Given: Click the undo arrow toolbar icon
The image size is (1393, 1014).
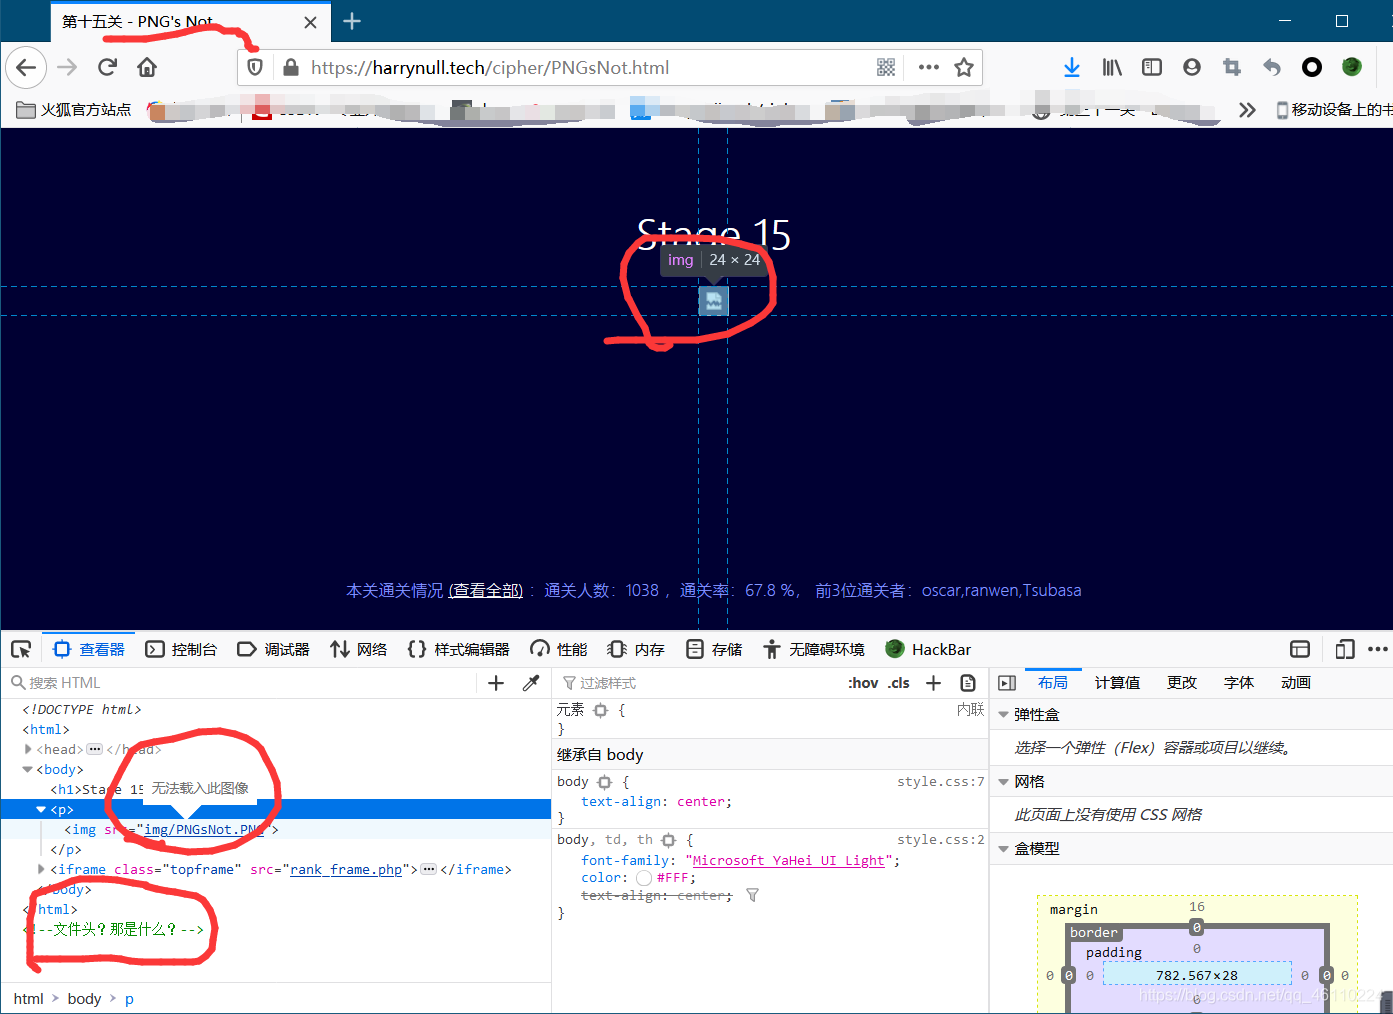Looking at the screenshot, I should click(1272, 67).
